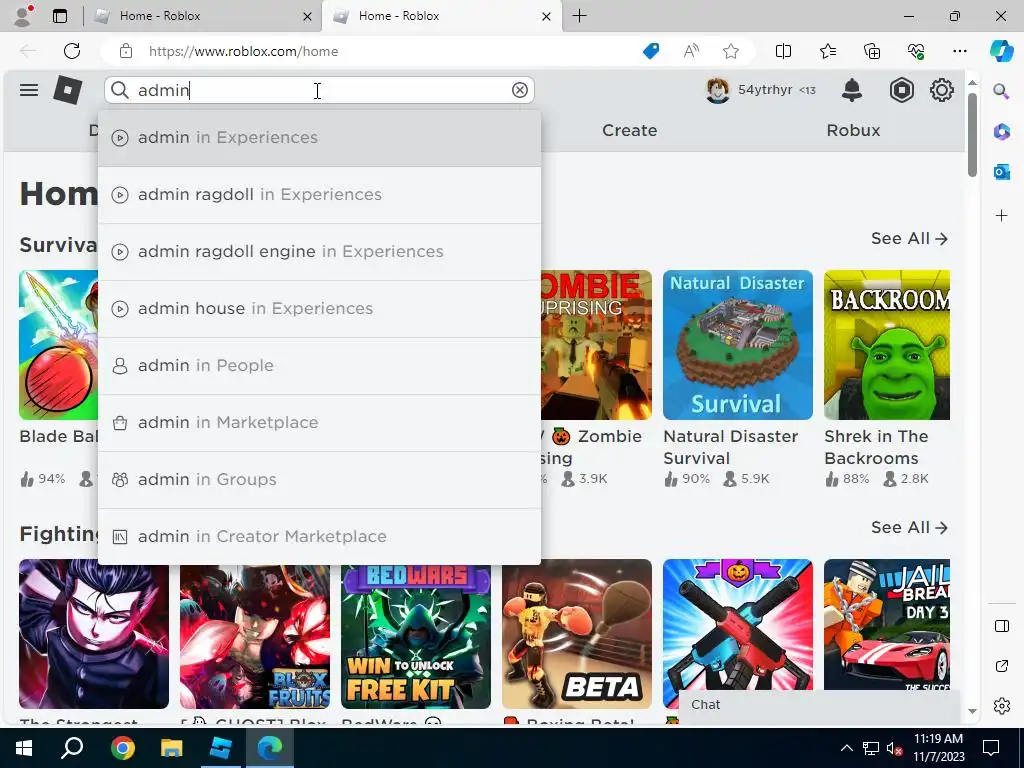This screenshot has height=768, width=1024.
Task: Add a new sidebar app
Action: (1001, 216)
